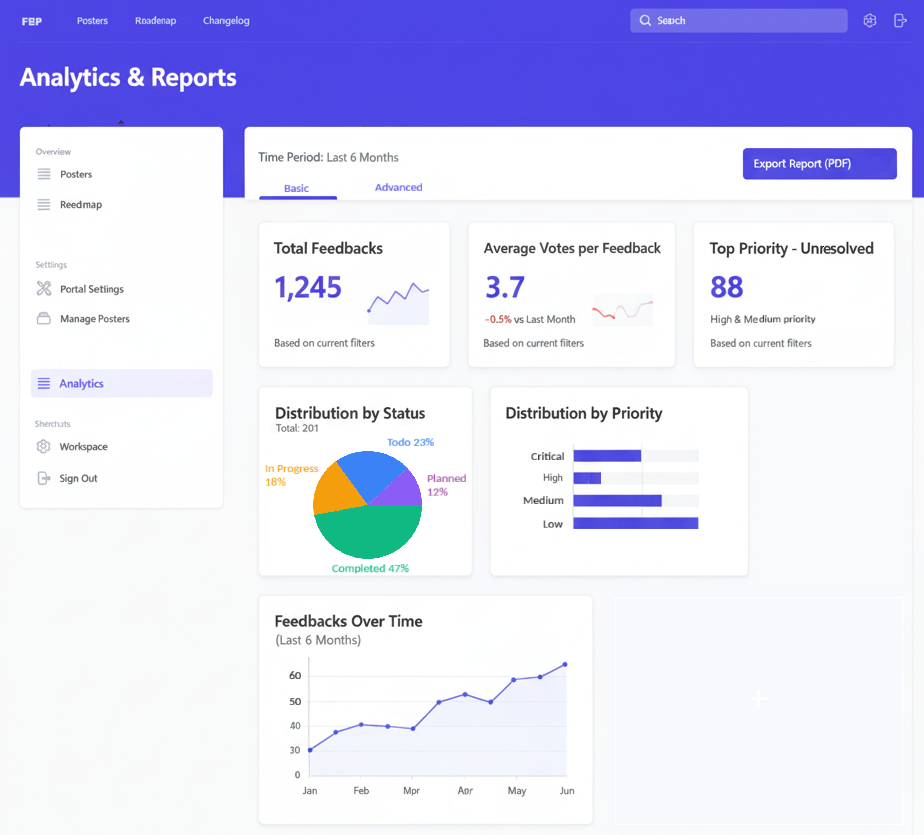Click the Posters list icon in sidebar
Viewport: 924px width, 835px height.
[44, 174]
